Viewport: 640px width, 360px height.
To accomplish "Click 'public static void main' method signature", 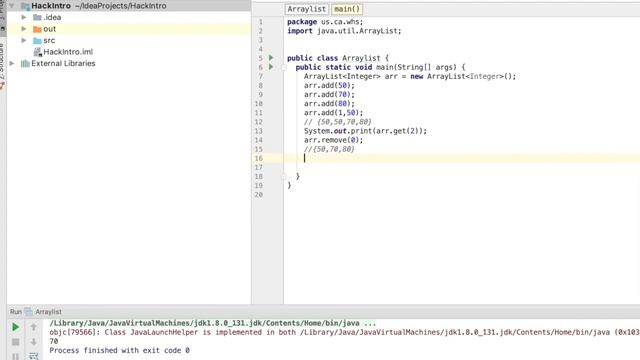I will [380, 67].
